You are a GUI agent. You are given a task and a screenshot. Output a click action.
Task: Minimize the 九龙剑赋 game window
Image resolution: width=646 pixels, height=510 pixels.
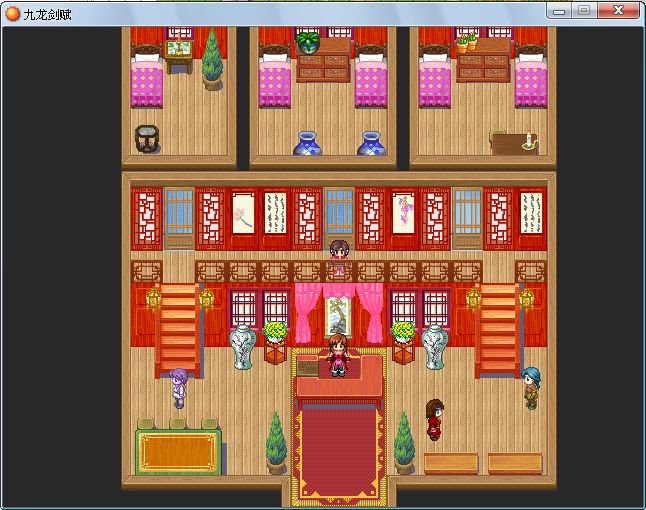click(x=559, y=11)
